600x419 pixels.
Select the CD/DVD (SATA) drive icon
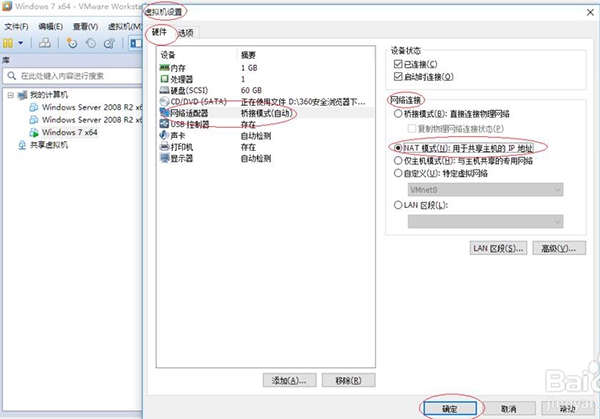[164, 101]
